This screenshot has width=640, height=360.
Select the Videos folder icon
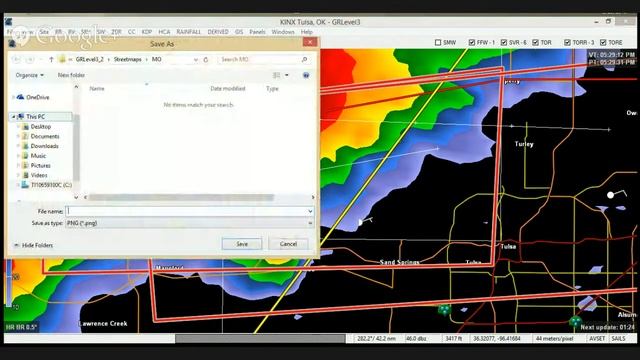coord(26,176)
